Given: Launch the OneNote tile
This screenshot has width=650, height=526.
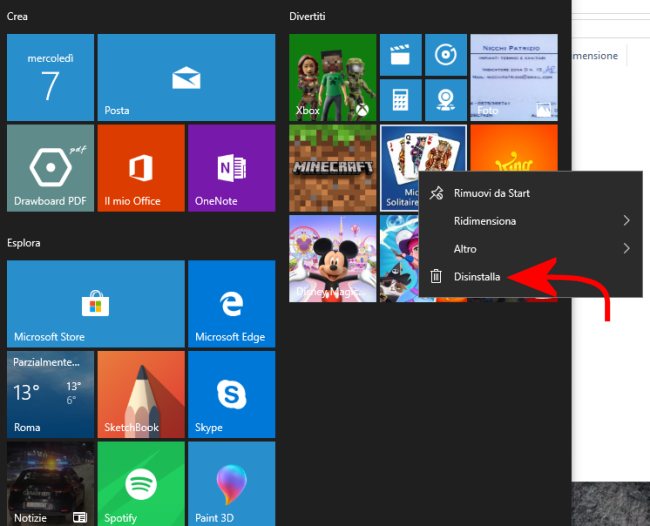Looking at the screenshot, I should 232,168.
